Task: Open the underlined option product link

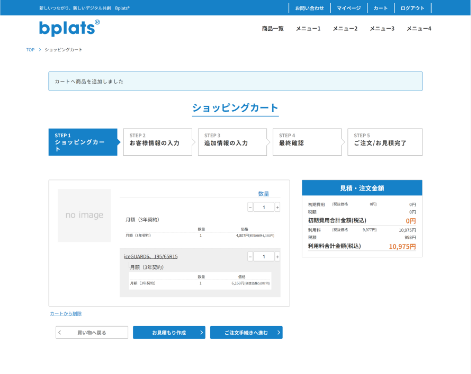Action: point(151,256)
